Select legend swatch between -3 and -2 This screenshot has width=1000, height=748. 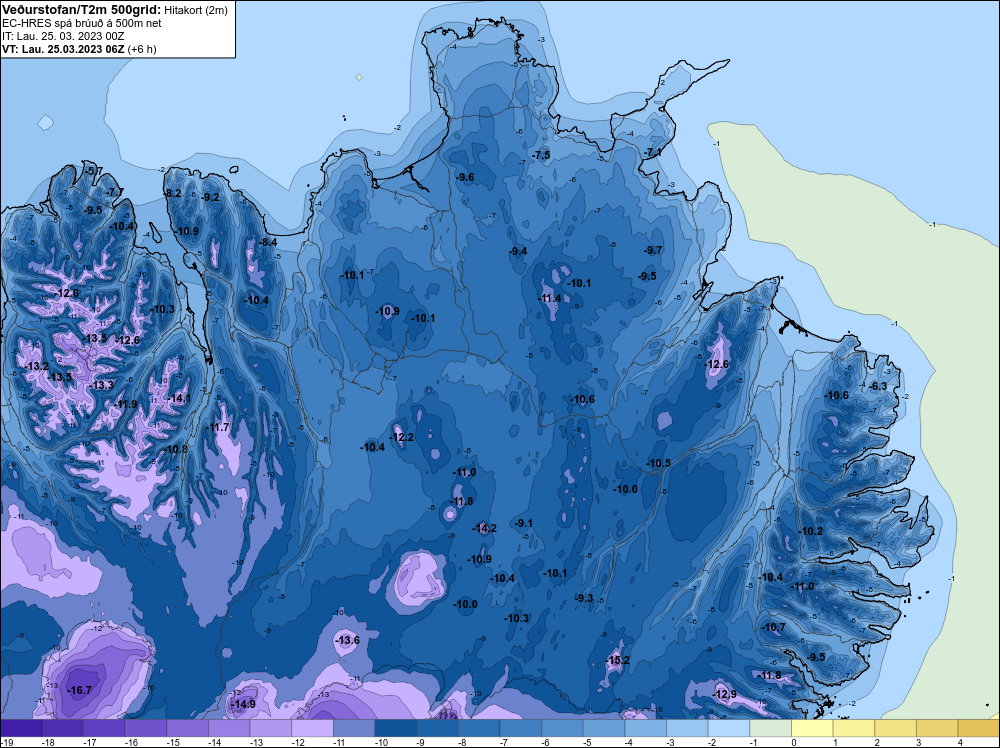tap(688, 728)
